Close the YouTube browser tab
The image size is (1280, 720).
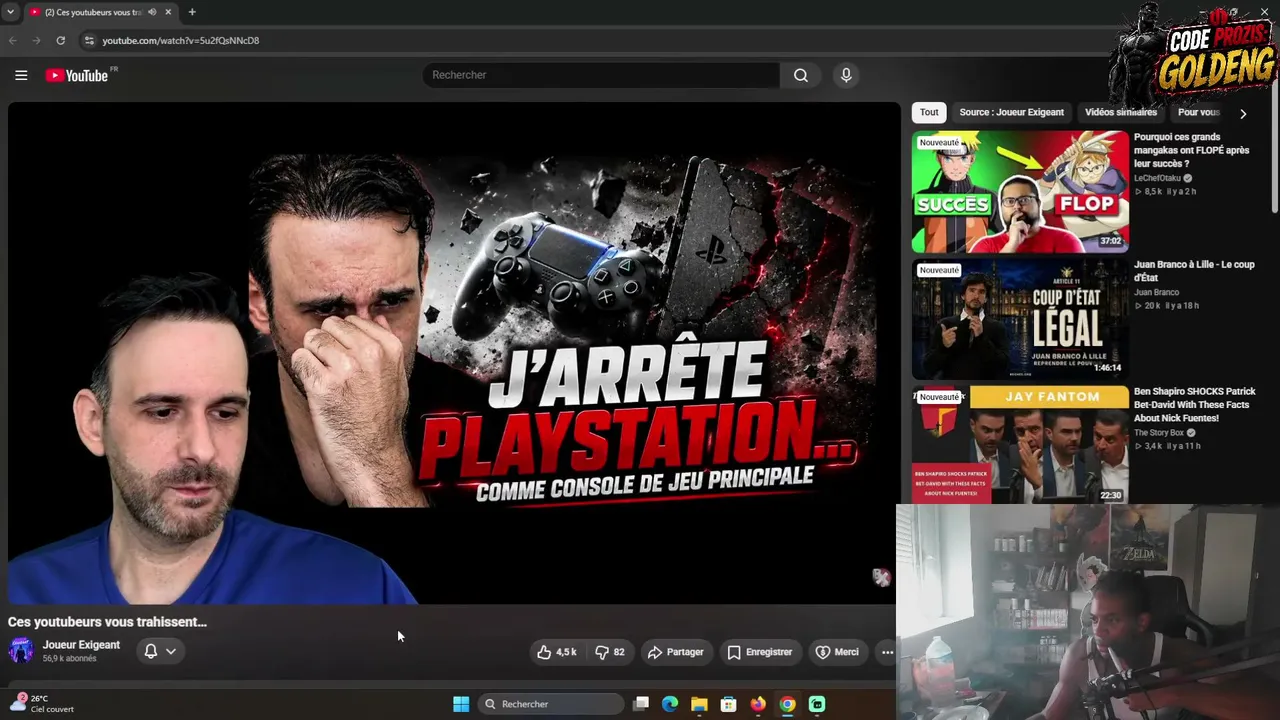(x=168, y=12)
